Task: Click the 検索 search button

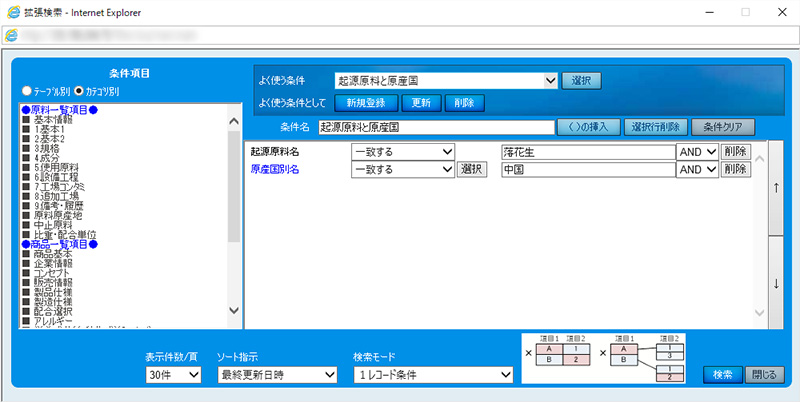Action: click(721, 375)
